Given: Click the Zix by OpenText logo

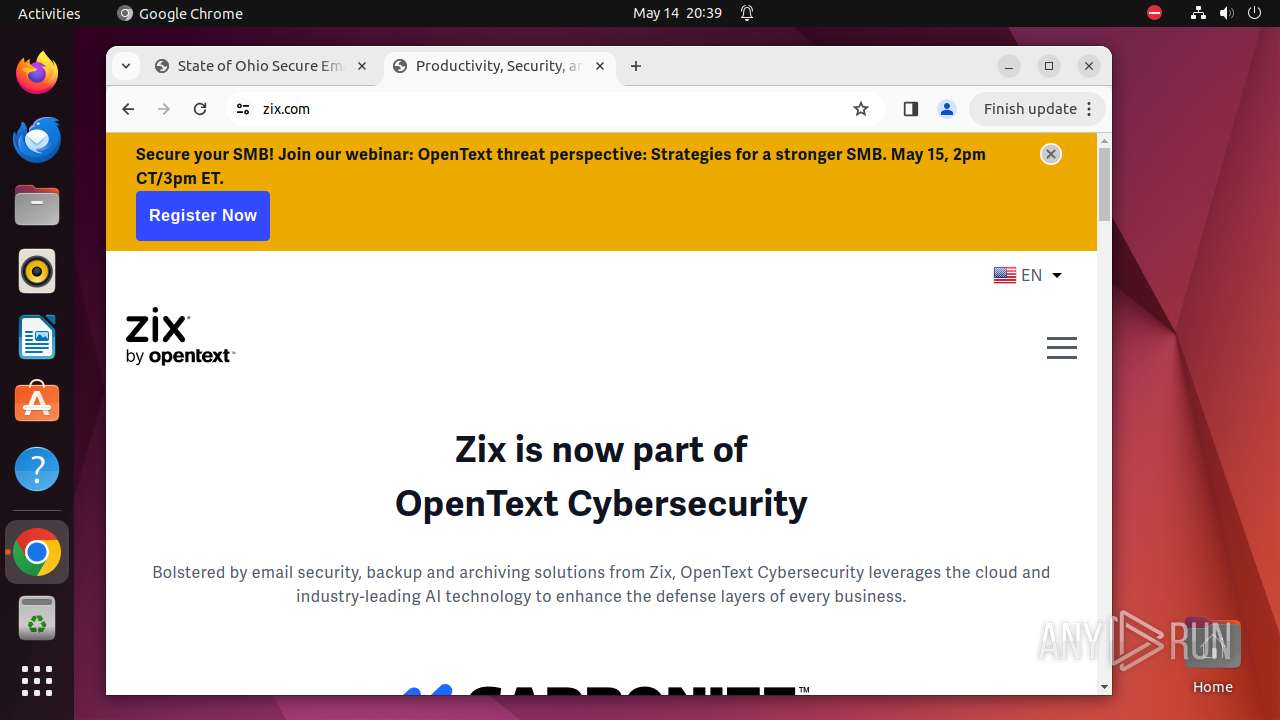Looking at the screenshot, I should click(x=180, y=337).
